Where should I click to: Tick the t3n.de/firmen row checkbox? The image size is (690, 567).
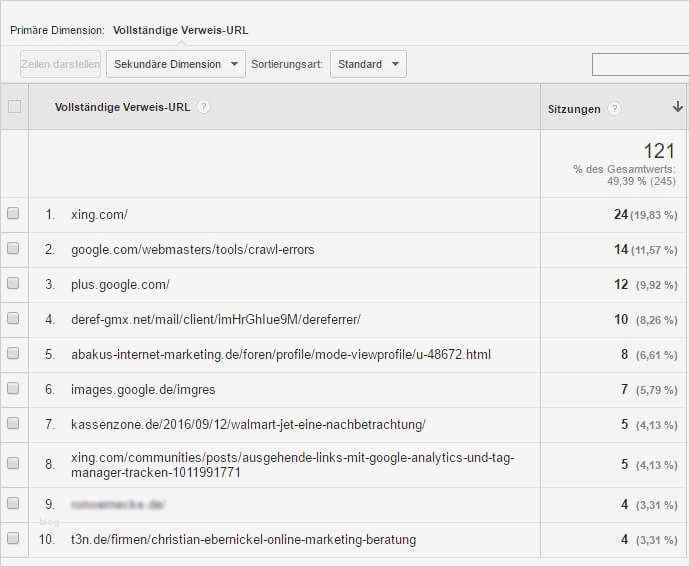tap(13, 538)
